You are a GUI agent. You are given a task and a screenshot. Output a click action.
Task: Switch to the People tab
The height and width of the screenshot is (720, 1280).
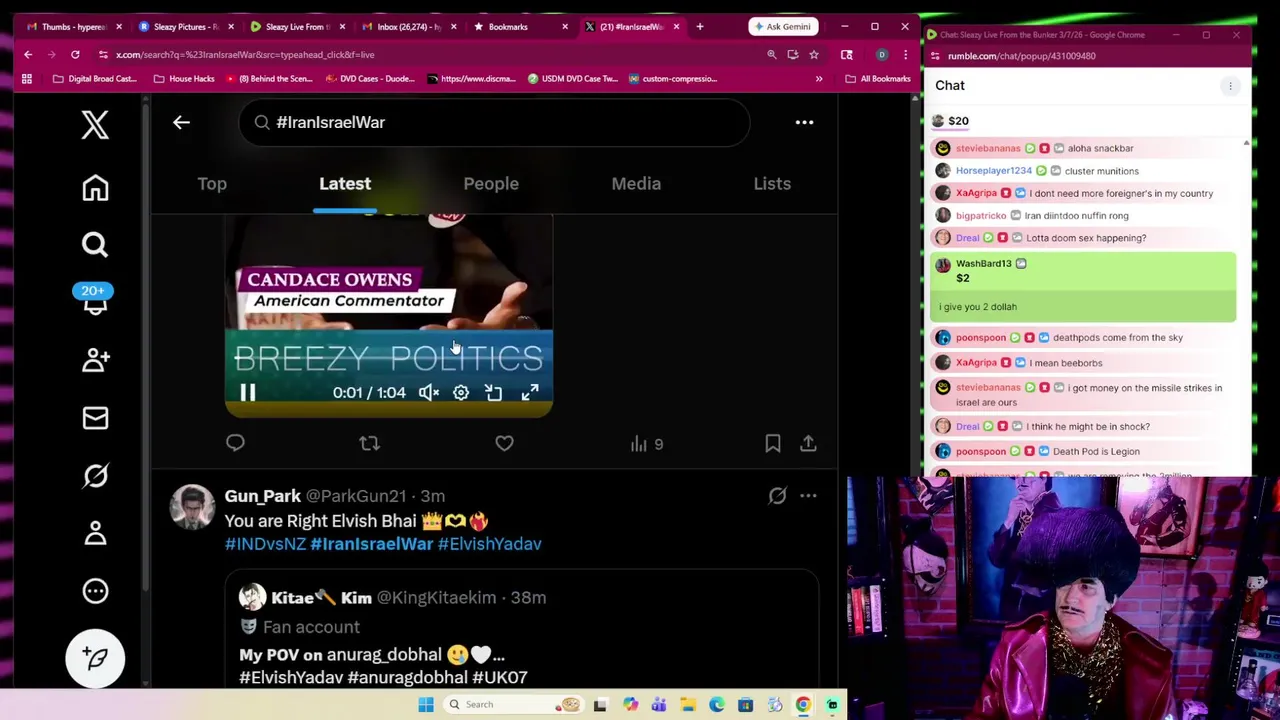click(491, 183)
